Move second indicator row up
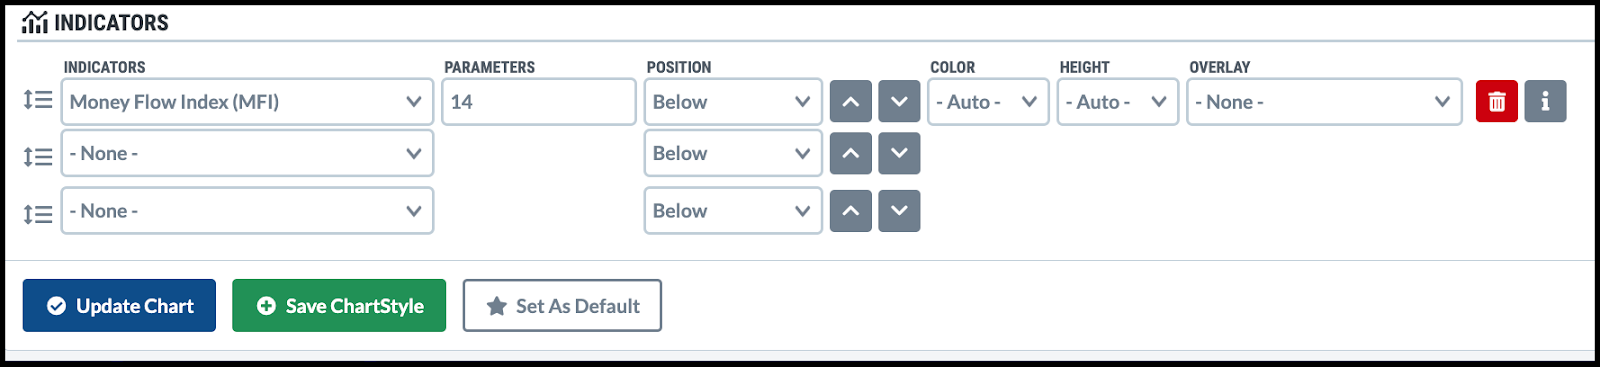 point(850,153)
